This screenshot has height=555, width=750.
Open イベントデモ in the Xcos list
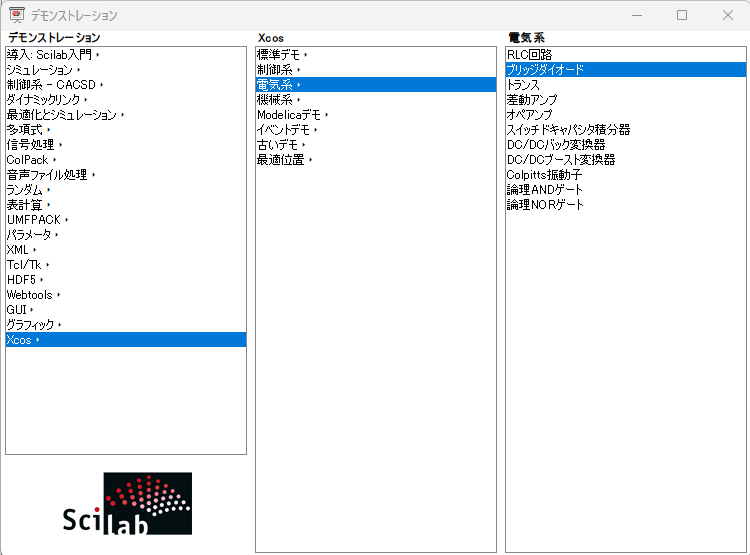pyautogui.click(x=376, y=130)
